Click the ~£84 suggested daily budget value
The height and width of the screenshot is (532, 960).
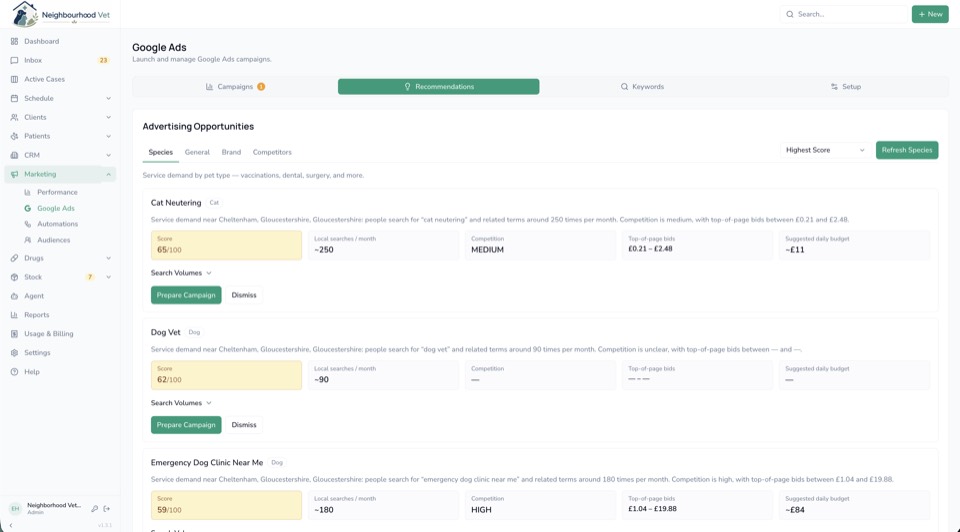795,510
